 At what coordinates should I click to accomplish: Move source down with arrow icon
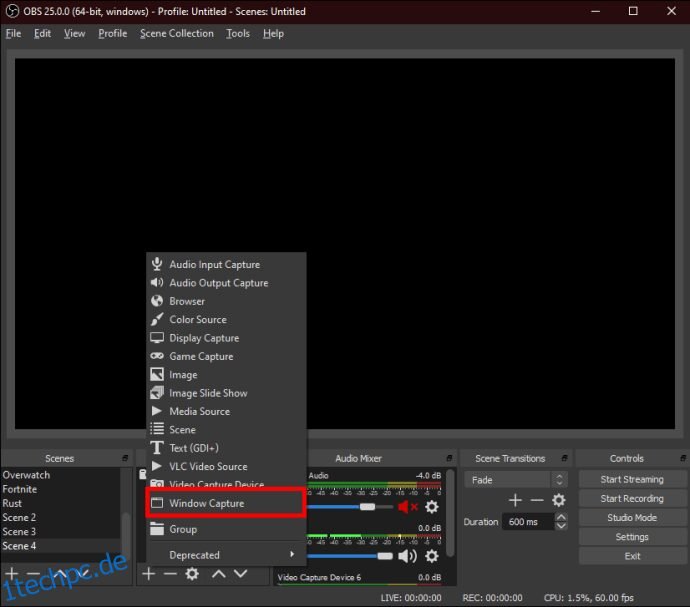coord(240,574)
